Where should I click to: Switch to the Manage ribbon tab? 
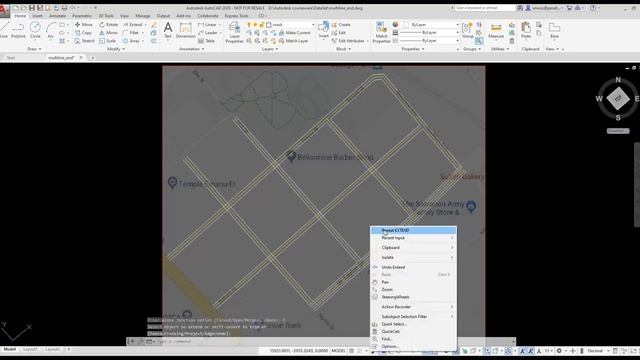pyautogui.click(x=143, y=16)
